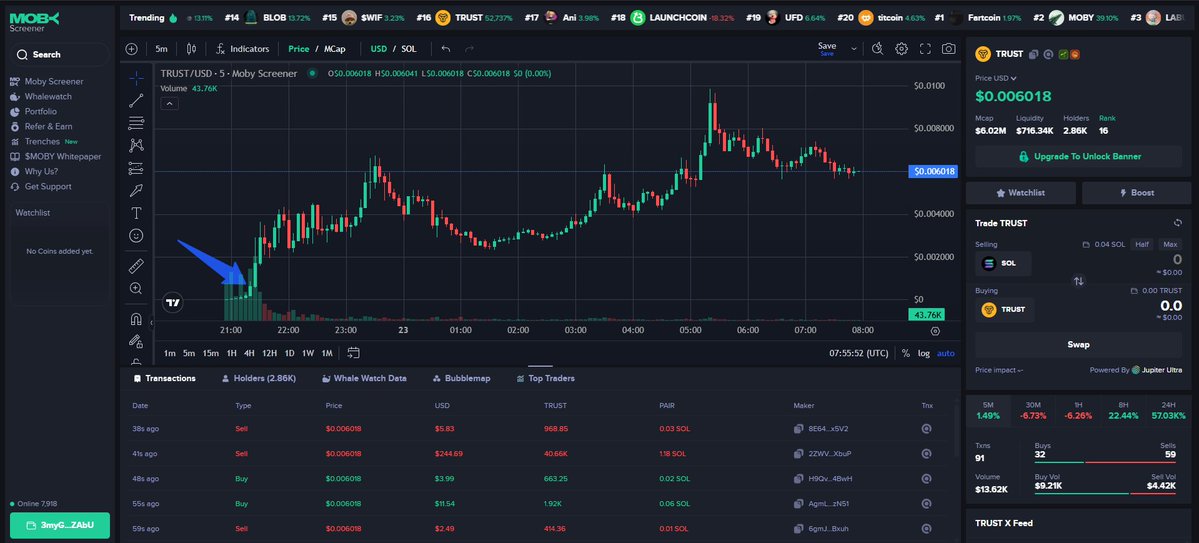The height and width of the screenshot is (543, 1199).
Task: Add a compare symbol with plus icon
Action: (x=132, y=49)
